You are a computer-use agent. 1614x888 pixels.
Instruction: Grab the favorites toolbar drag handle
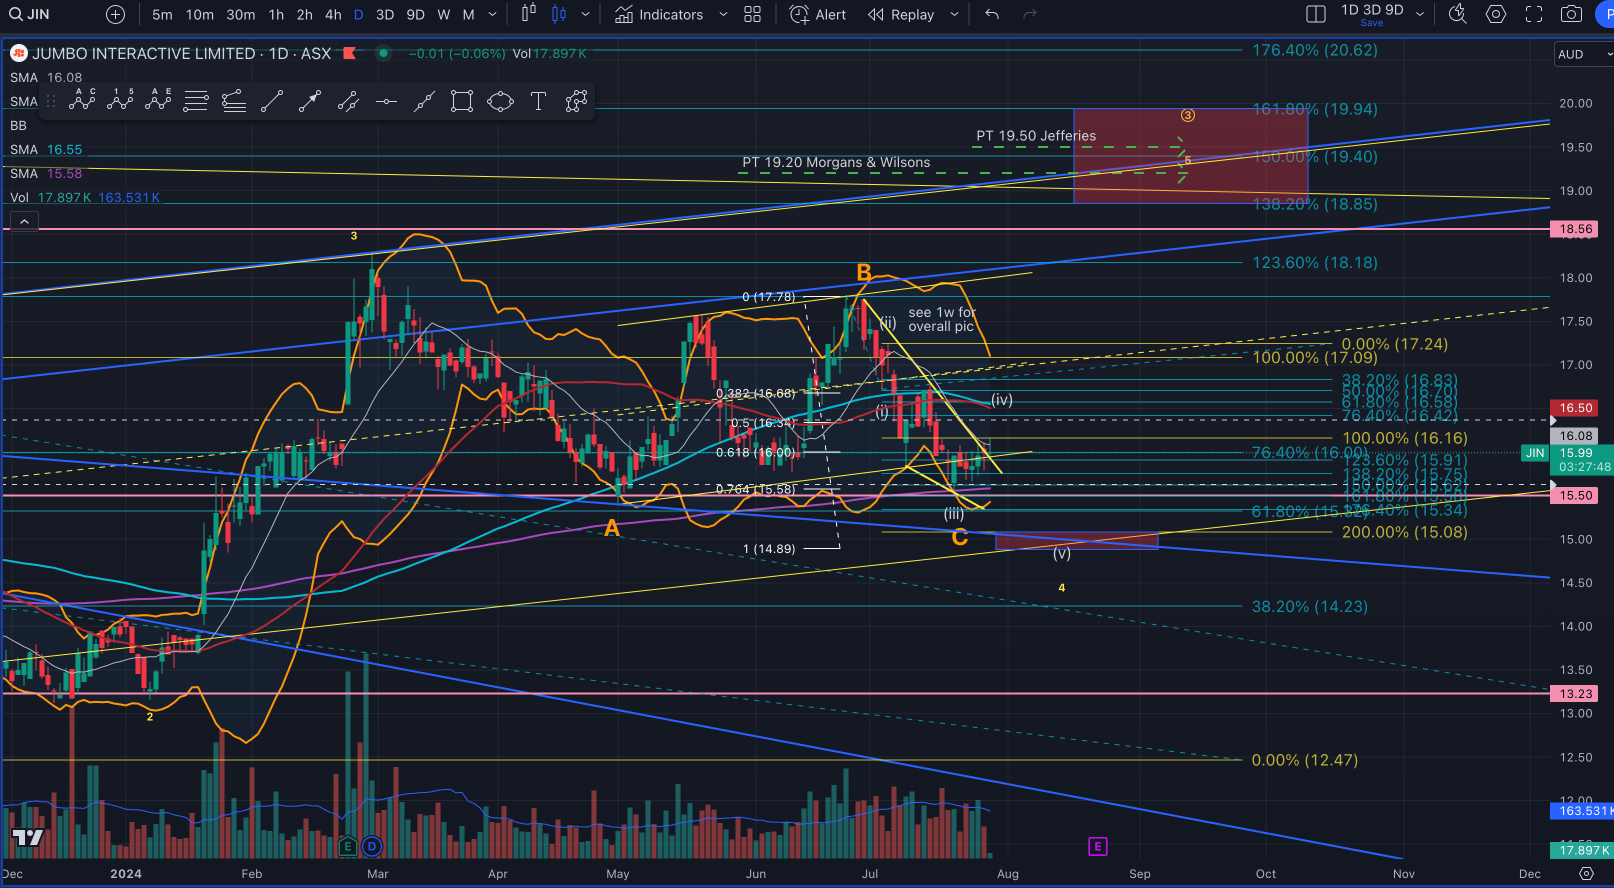tap(51, 100)
